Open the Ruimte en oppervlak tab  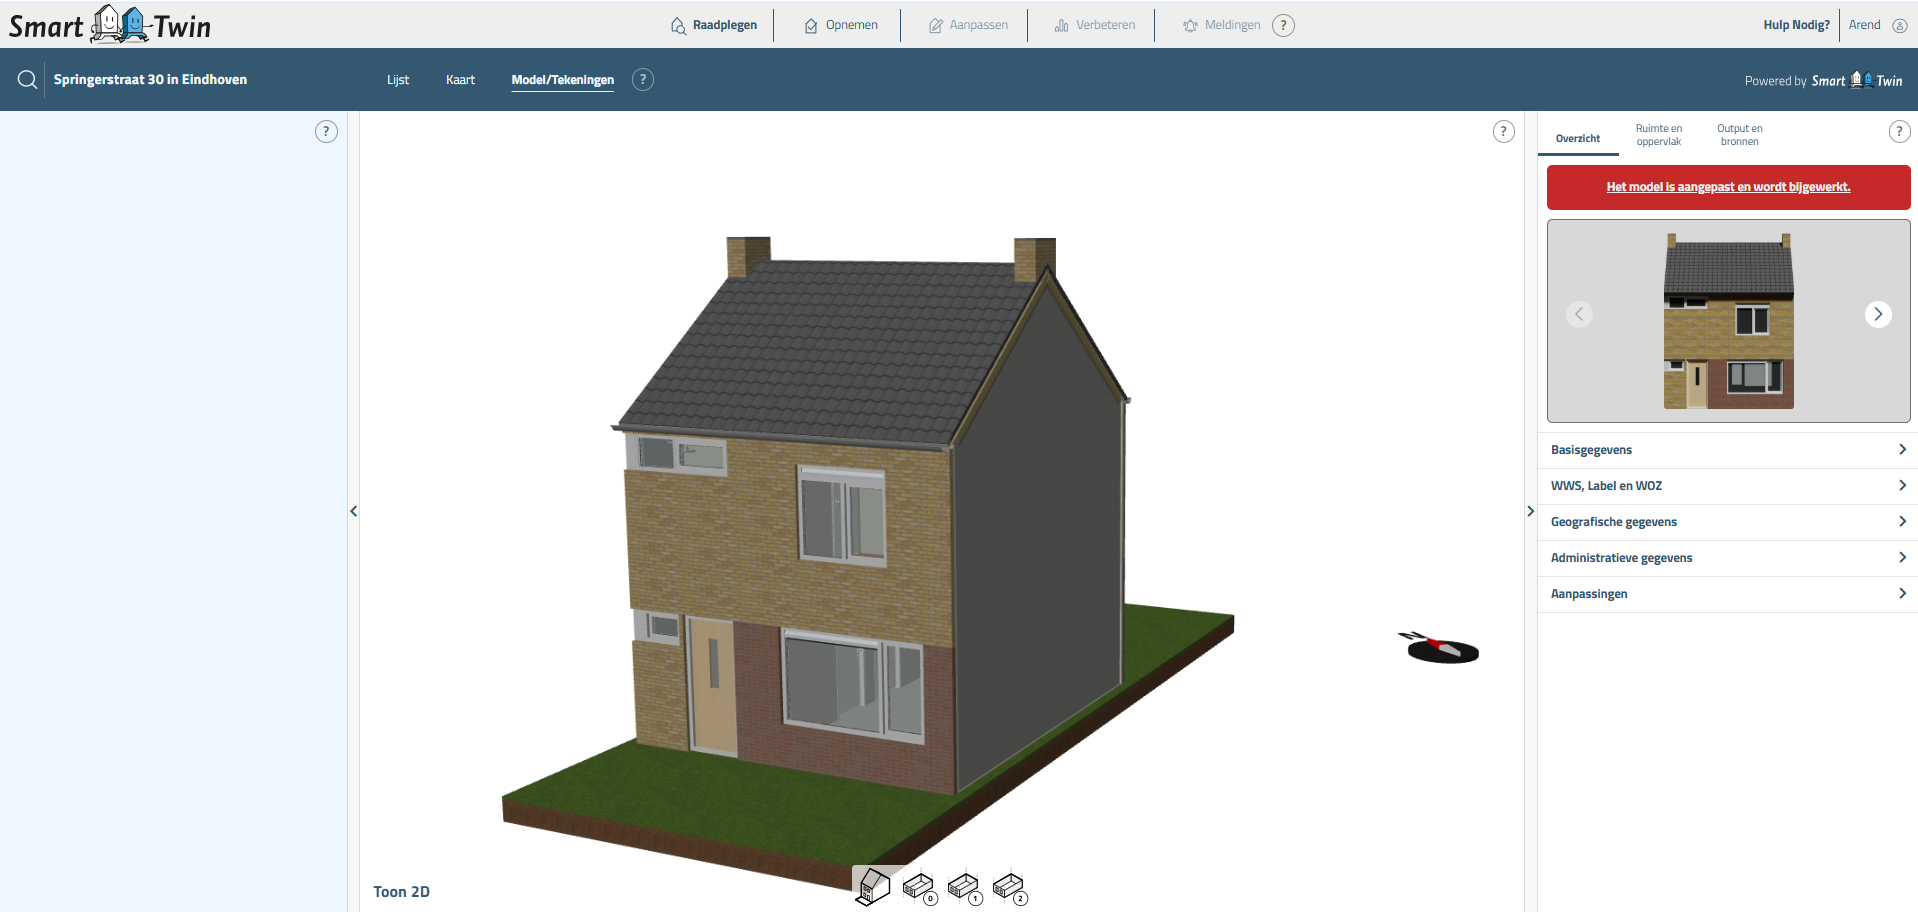[x=1658, y=135]
